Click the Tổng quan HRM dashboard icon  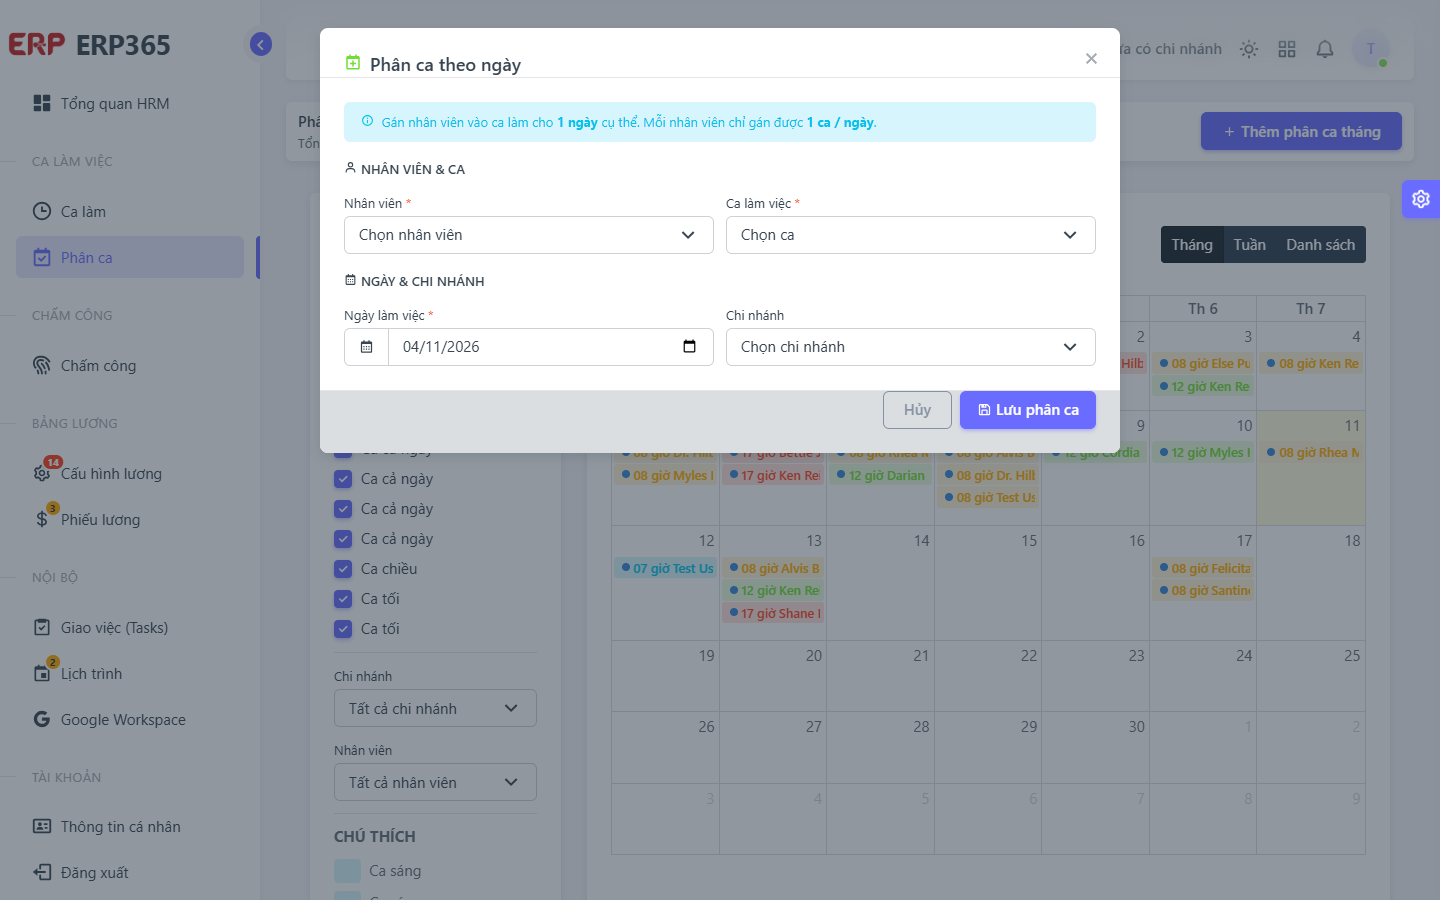42,103
